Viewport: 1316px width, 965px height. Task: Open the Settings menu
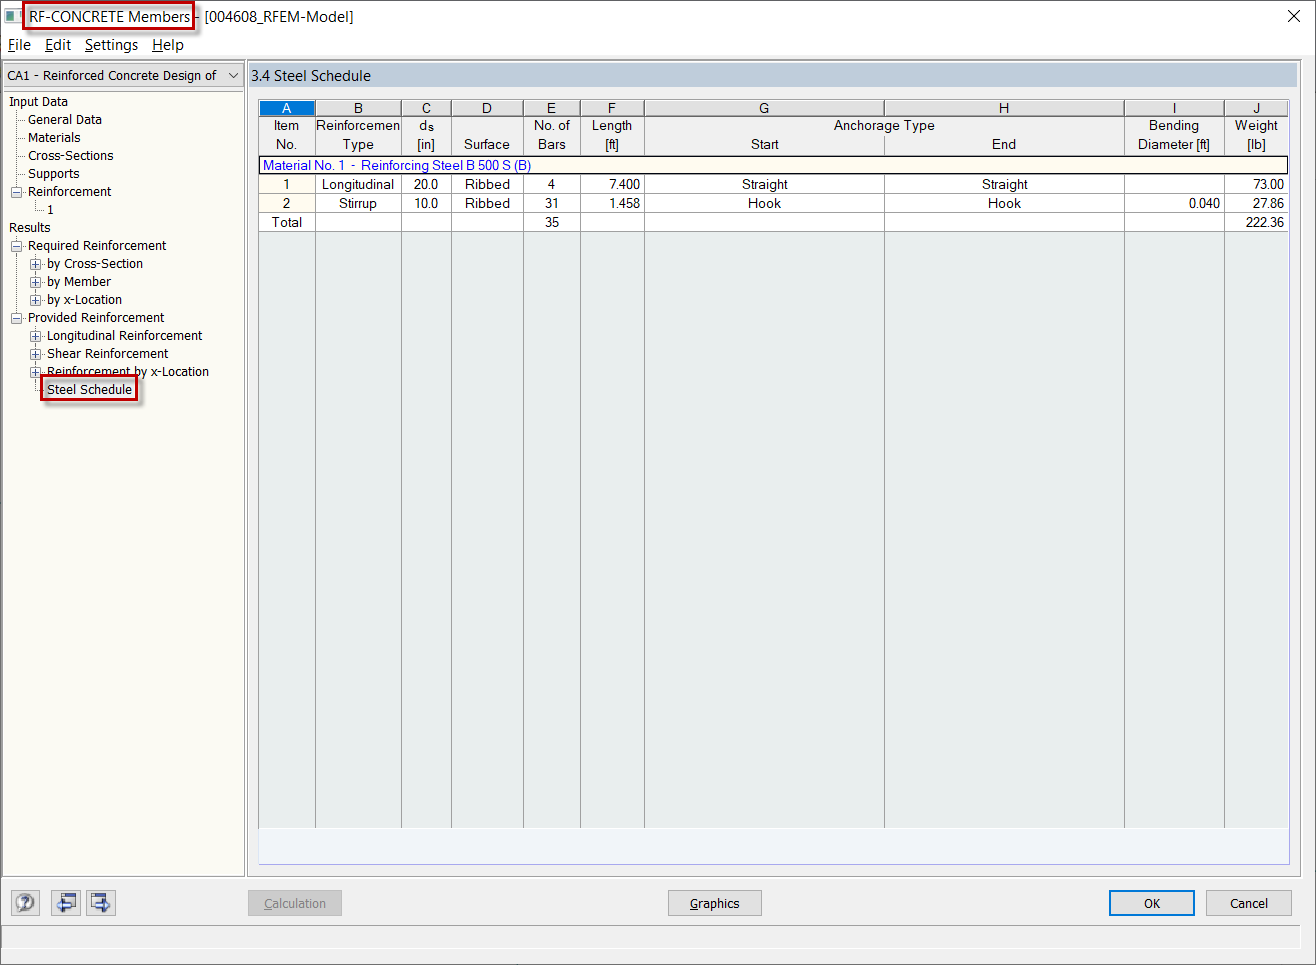point(111,45)
